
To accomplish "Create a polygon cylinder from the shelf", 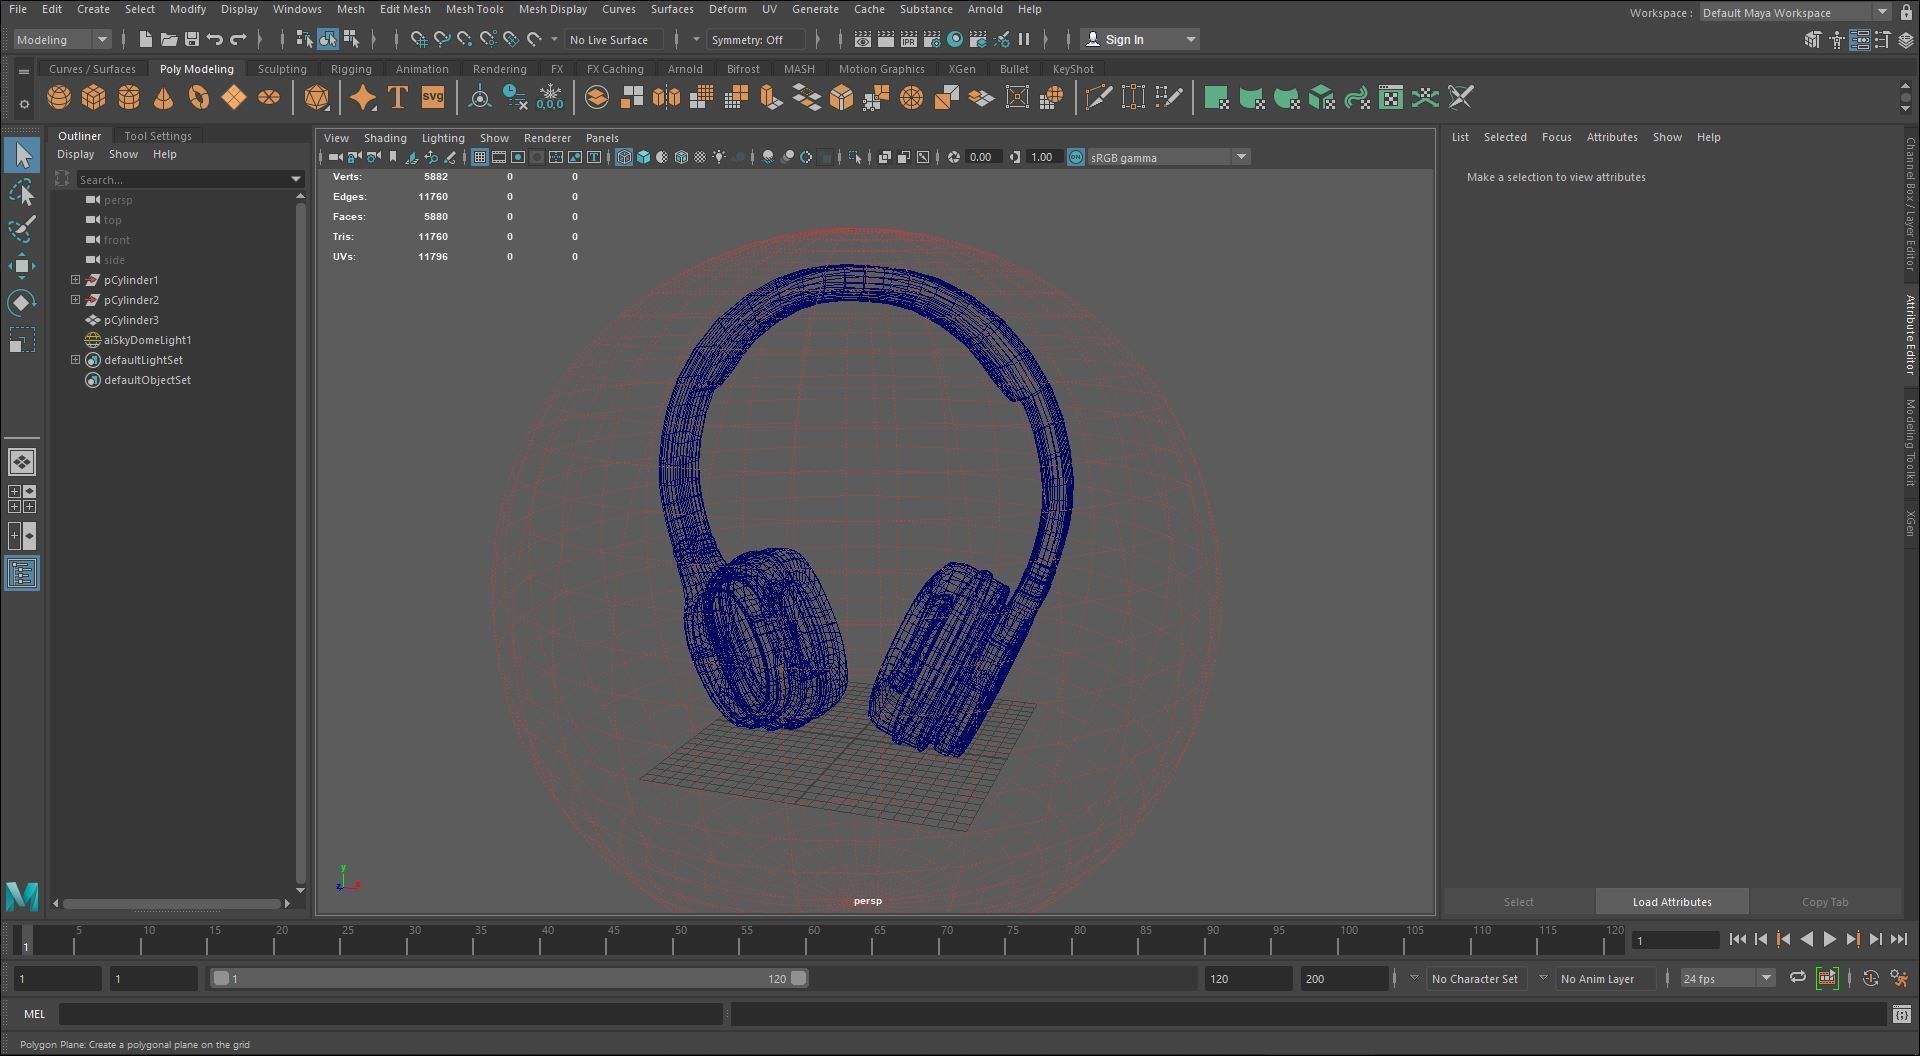I will (x=129, y=98).
